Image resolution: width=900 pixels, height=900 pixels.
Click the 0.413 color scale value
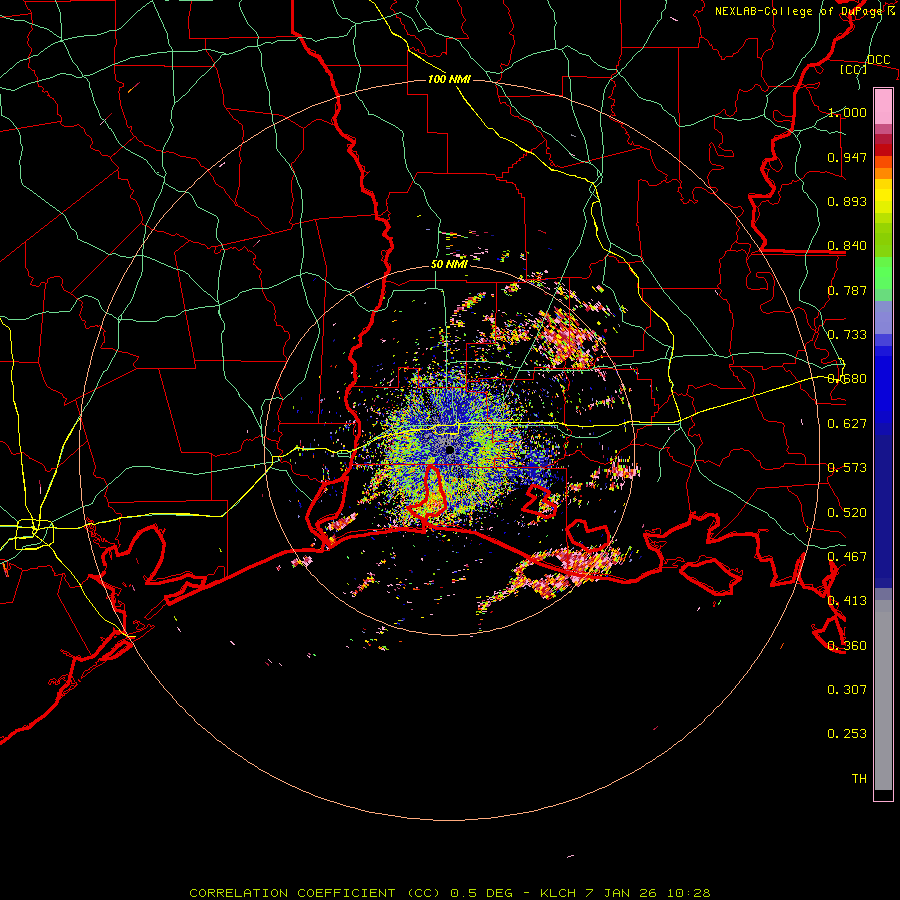pyautogui.click(x=847, y=601)
